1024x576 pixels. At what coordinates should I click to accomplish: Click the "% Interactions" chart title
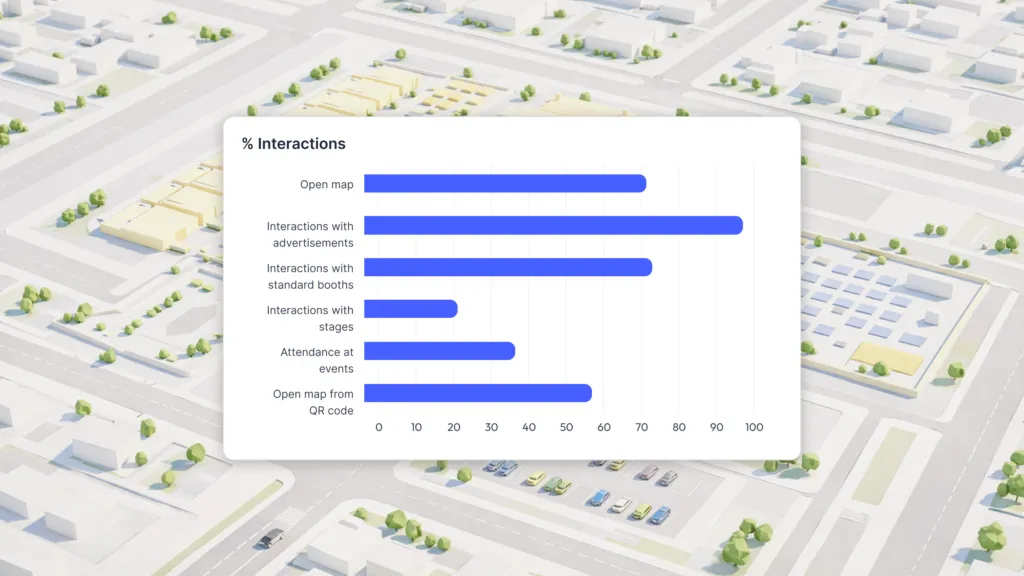pos(293,144)
